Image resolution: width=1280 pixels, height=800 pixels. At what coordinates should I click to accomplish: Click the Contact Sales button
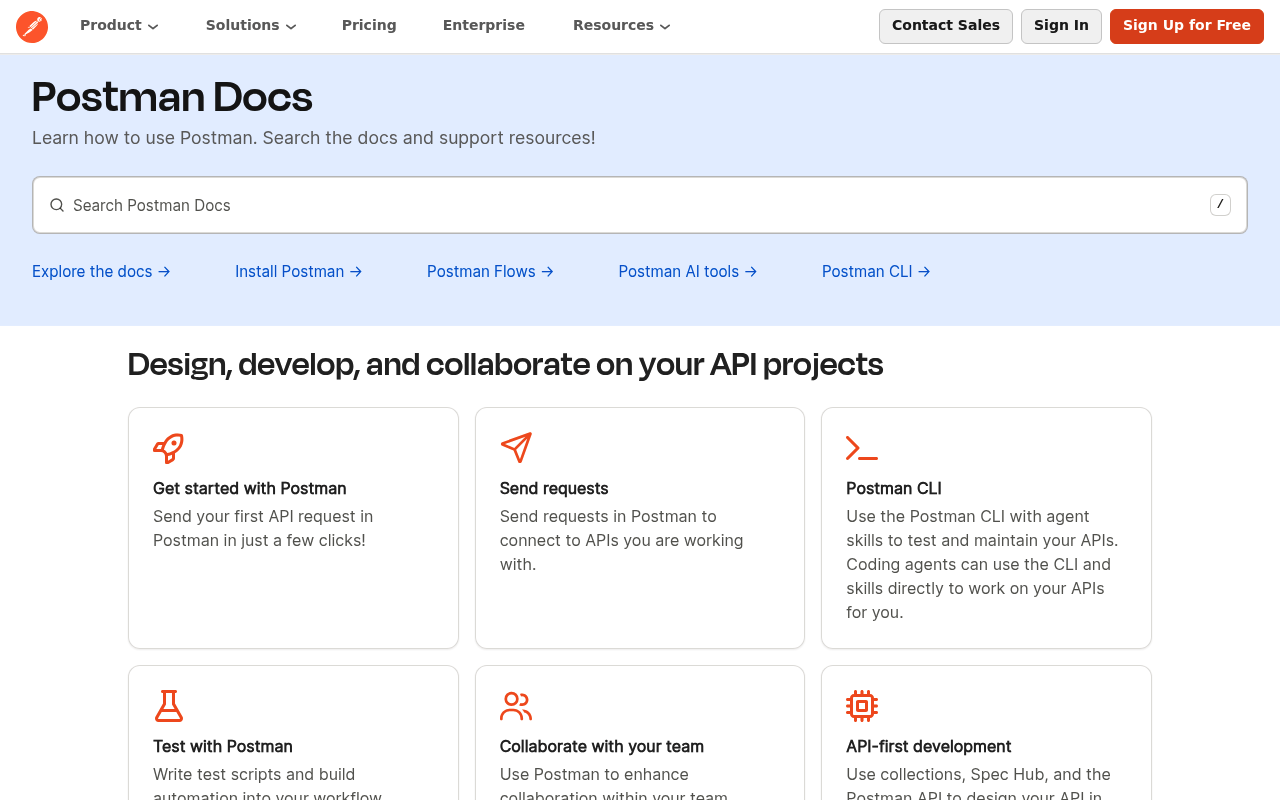pyautogui.click(x=946, y=26)
